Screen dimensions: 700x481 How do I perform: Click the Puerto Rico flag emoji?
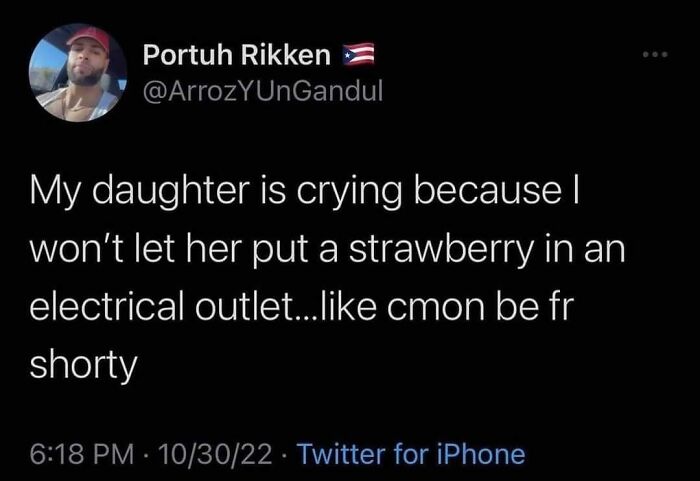tap(358, 53)
